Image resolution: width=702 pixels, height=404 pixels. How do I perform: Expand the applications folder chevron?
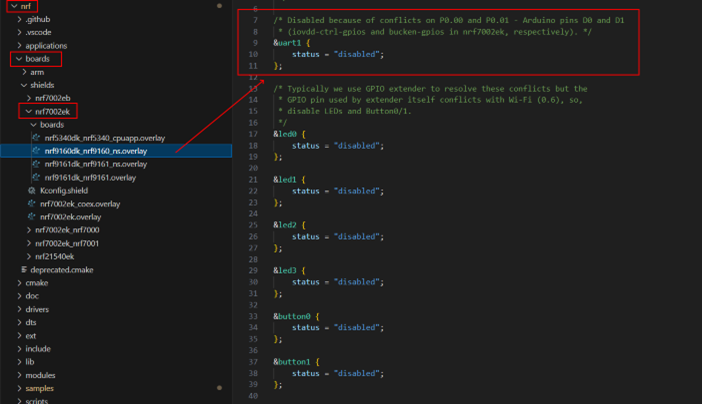[19, 46]
